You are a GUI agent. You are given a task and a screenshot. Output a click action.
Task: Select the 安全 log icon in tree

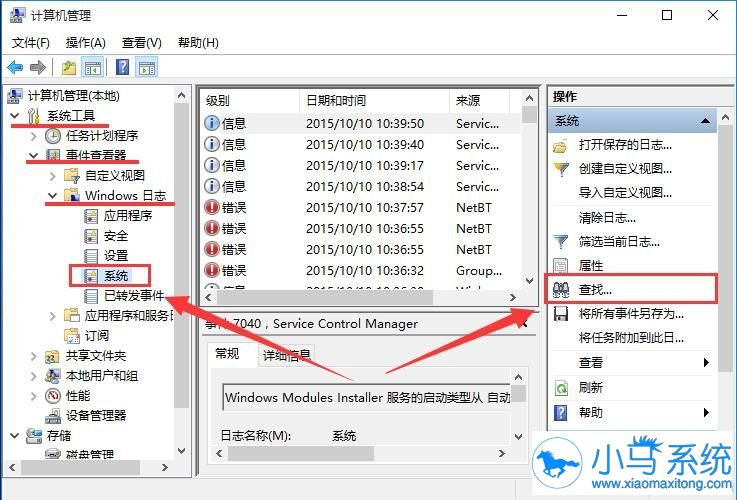(91, 236)
